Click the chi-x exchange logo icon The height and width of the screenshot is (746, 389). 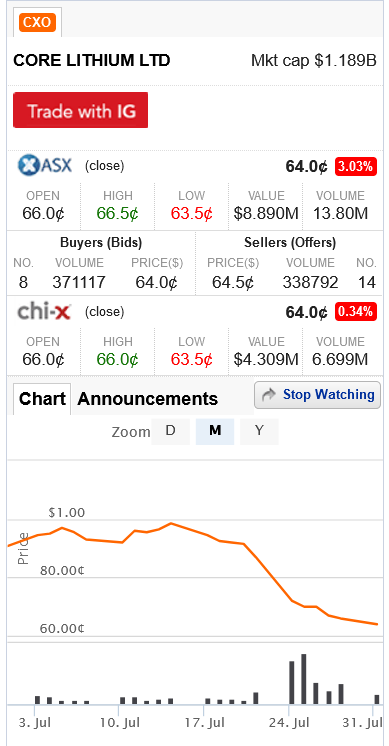tap(44, 312)
